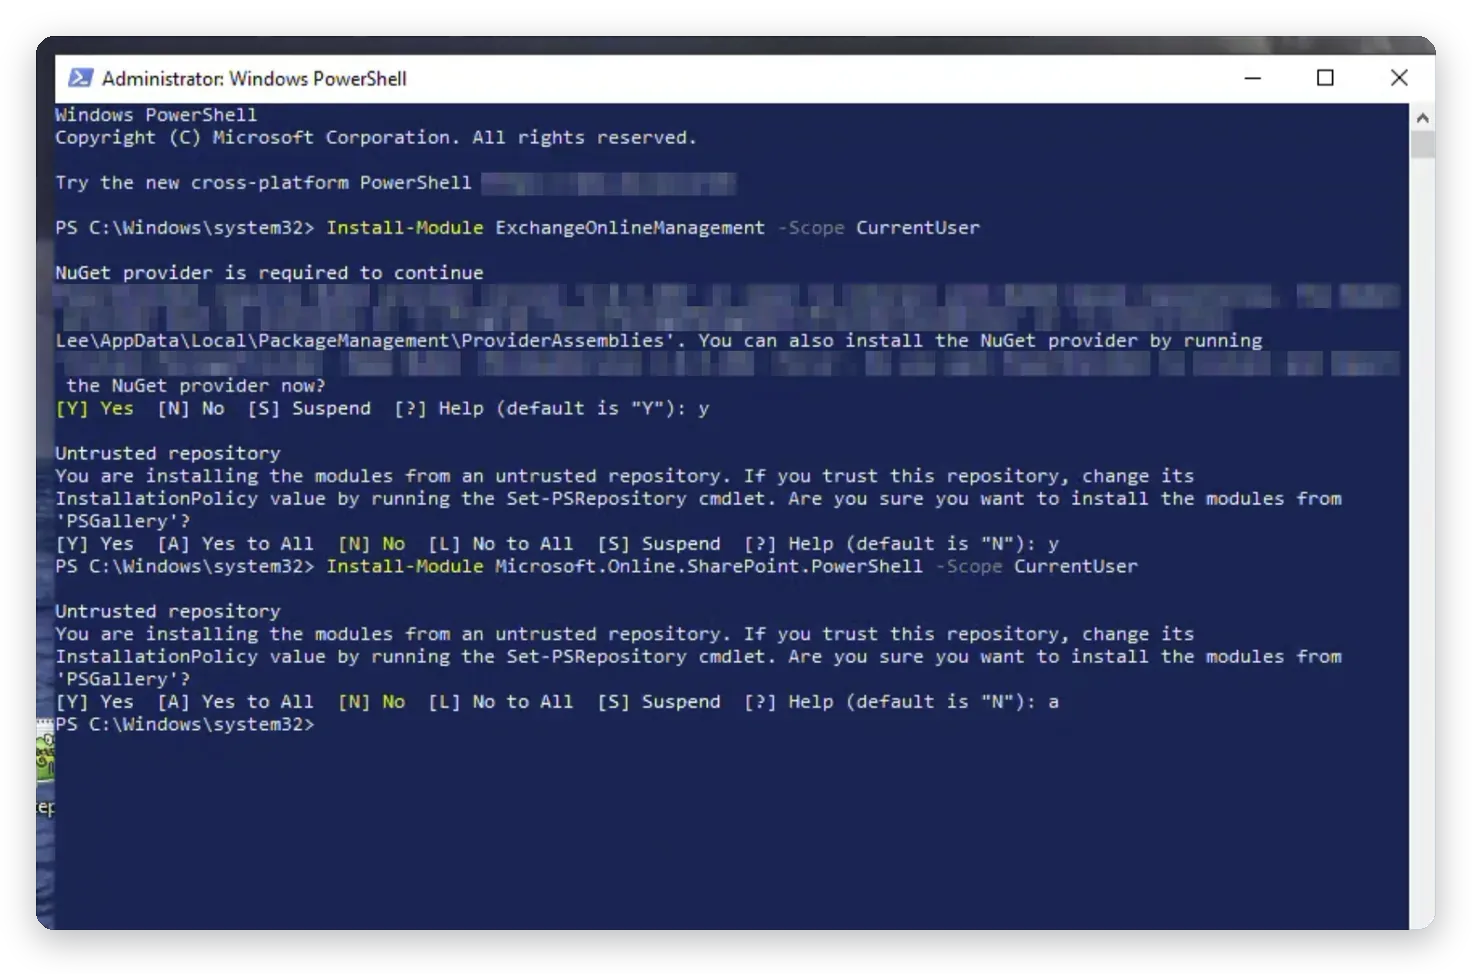Click the 'Microsoft.Online.SharePoint.PowerShell' command text

click(x=708, y=566)
